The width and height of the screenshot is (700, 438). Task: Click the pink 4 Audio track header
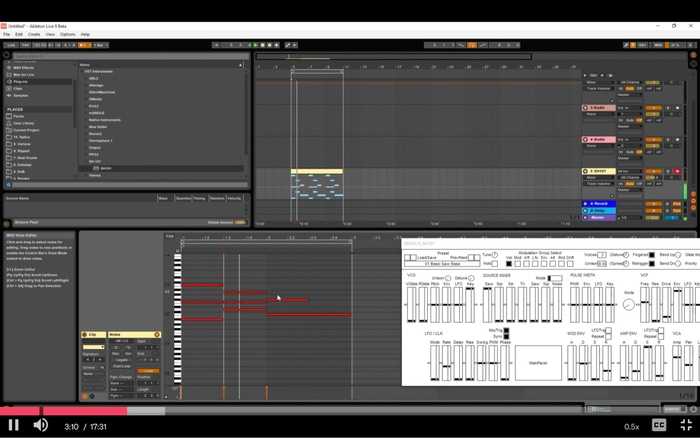click(x=599, y=139)
